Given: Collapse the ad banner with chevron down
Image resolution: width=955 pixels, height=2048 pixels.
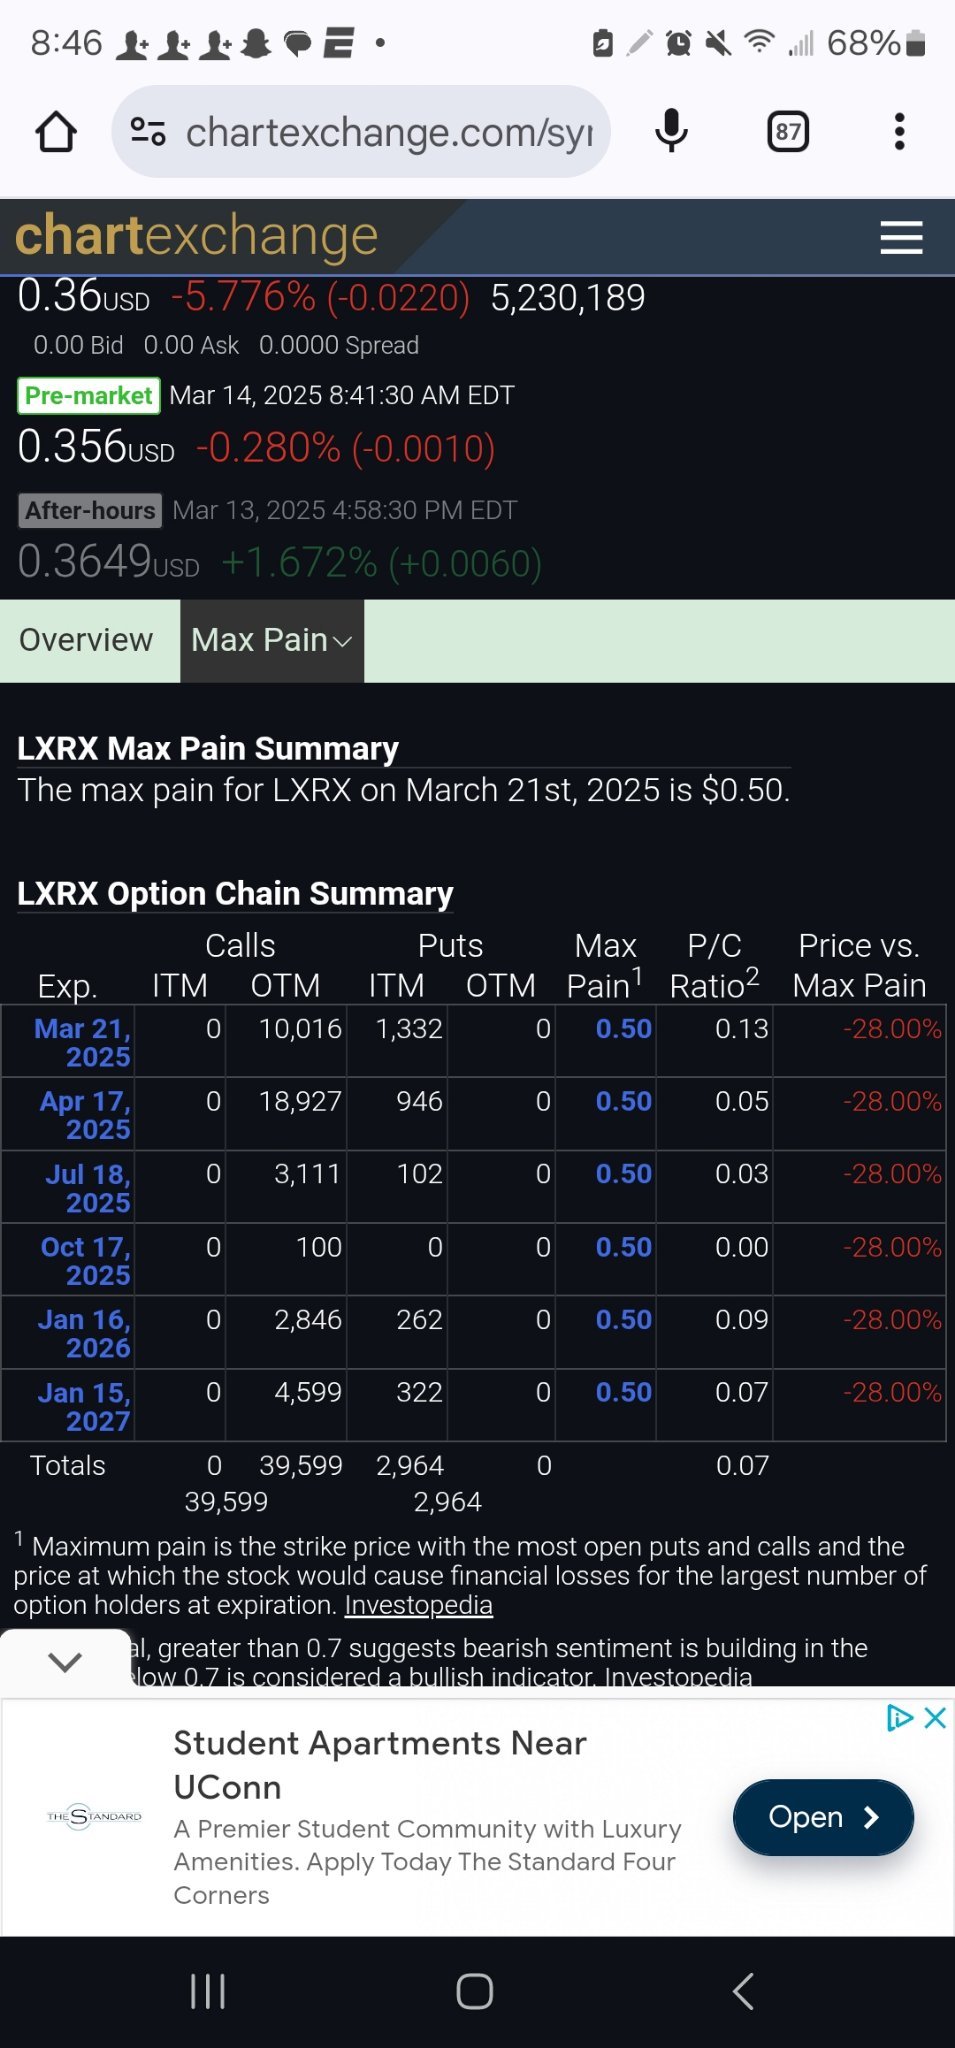Looking at the screenshot, I should 65,1661.
